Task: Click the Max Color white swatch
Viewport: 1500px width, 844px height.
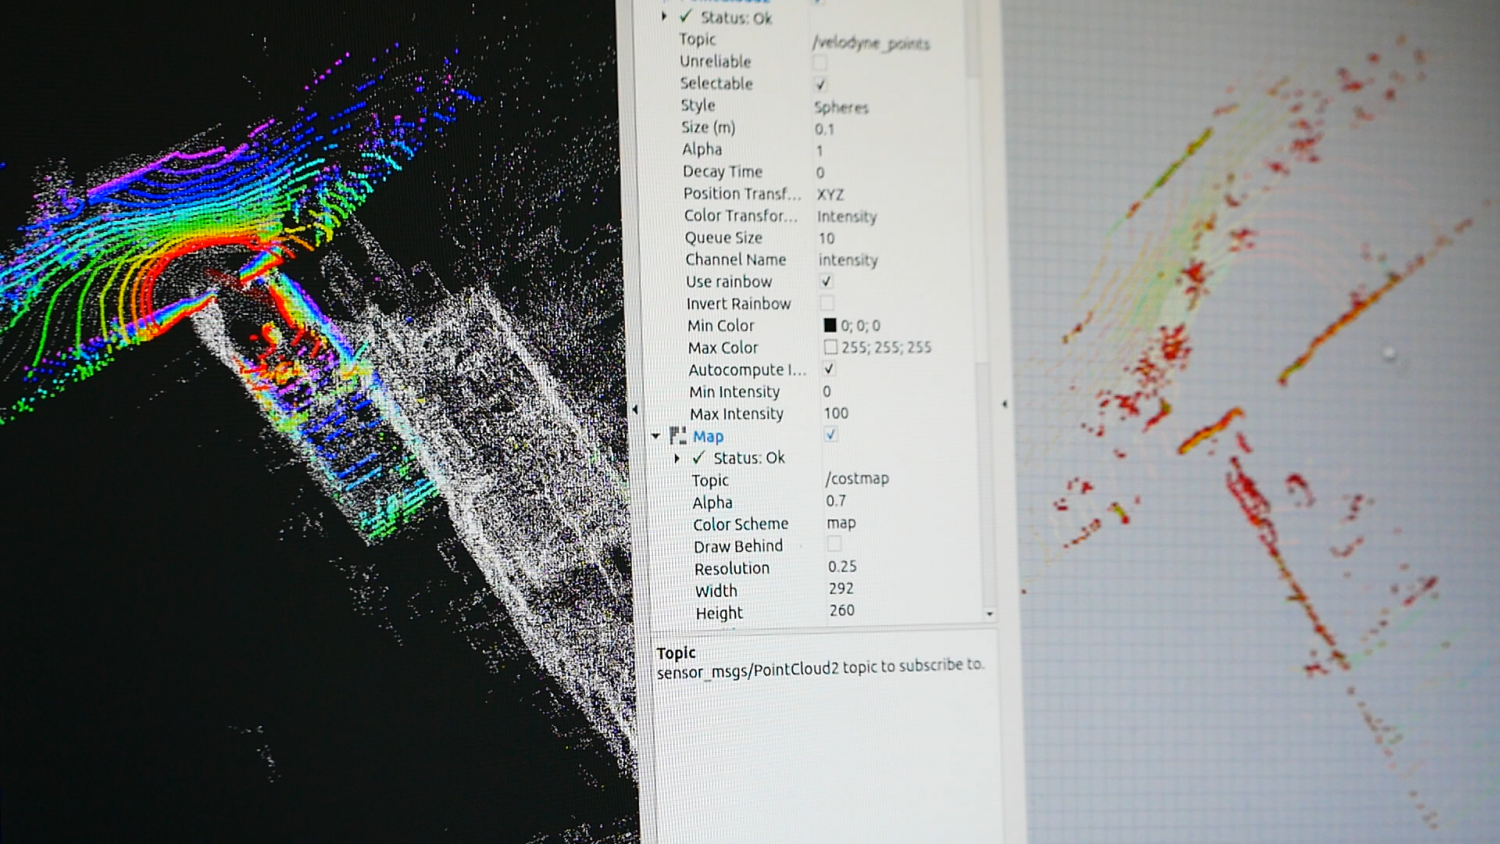Action: pyautogui.click(x=830, y=347)
